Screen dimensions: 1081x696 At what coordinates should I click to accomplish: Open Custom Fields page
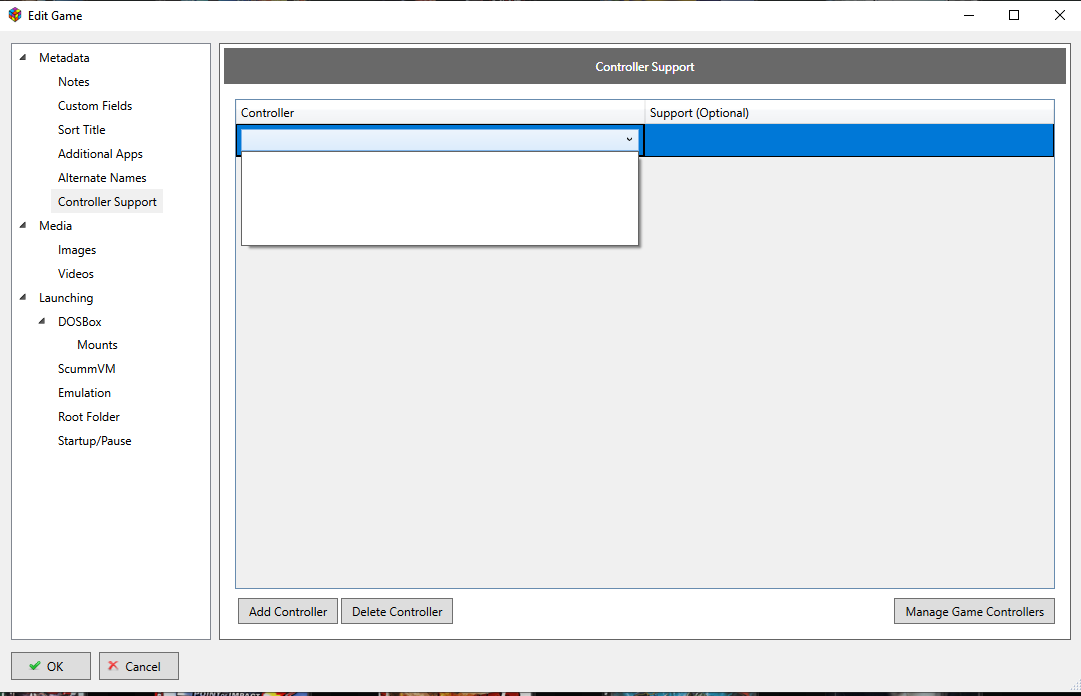click(95, 106)
